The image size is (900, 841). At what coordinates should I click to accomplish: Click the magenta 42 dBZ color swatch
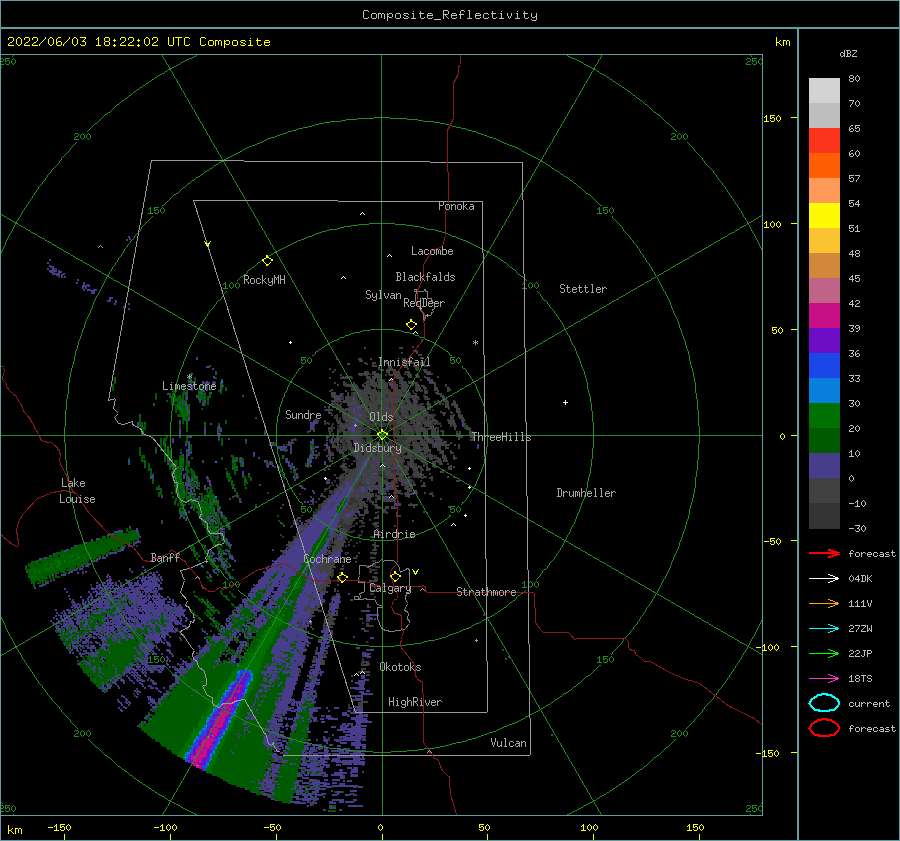point(824,316)
